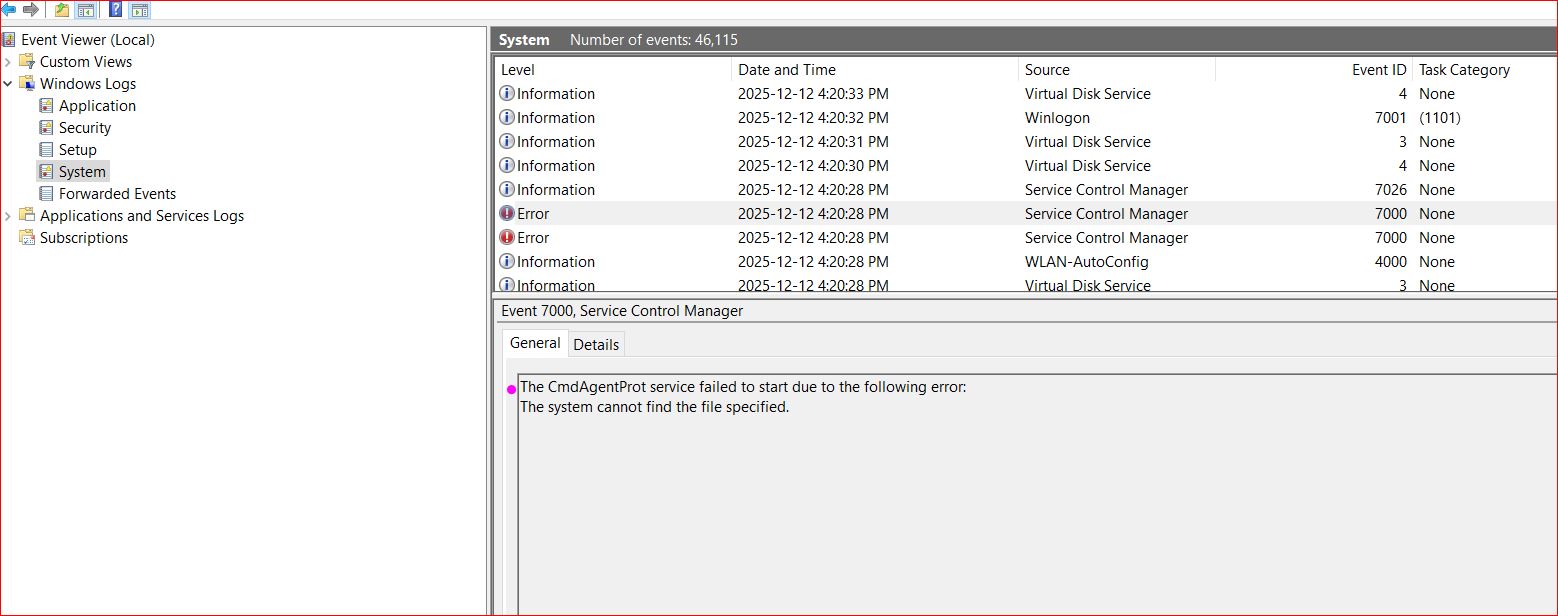This screenshot has width=1558, height=616.
Task: Toggle the Show/Hide Console Tree icon
Action: pos(86,10)
